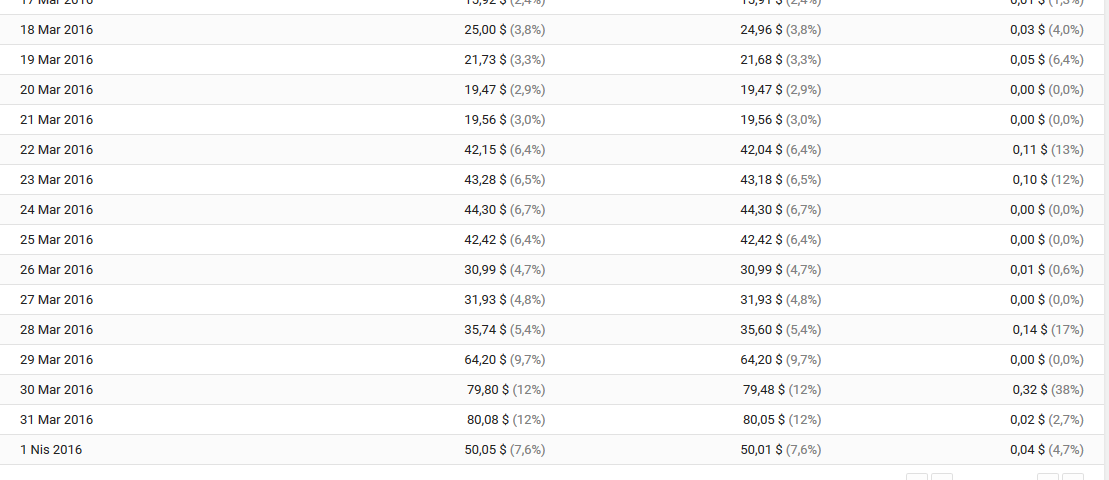Click the 25,00 $ (3,8%) value
This screenshot has width=1109, height=480.
[x=505, y=30]
